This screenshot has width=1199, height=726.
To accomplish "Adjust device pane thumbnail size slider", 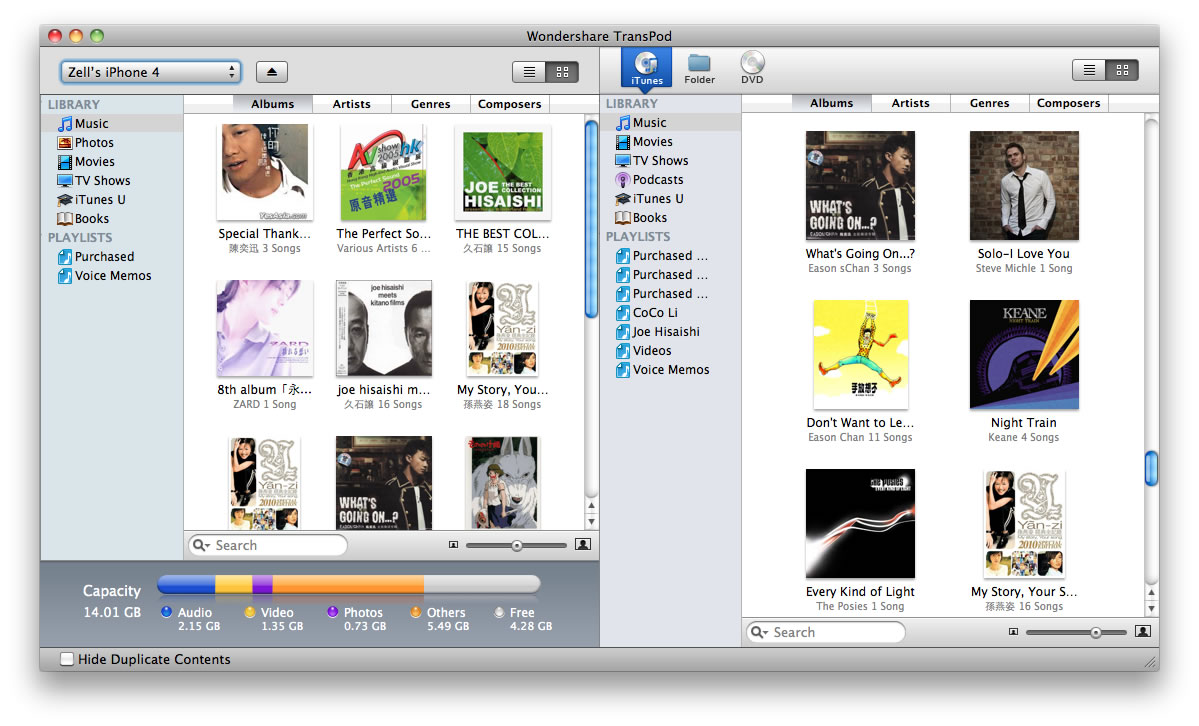I will click(x=516, y=545).
